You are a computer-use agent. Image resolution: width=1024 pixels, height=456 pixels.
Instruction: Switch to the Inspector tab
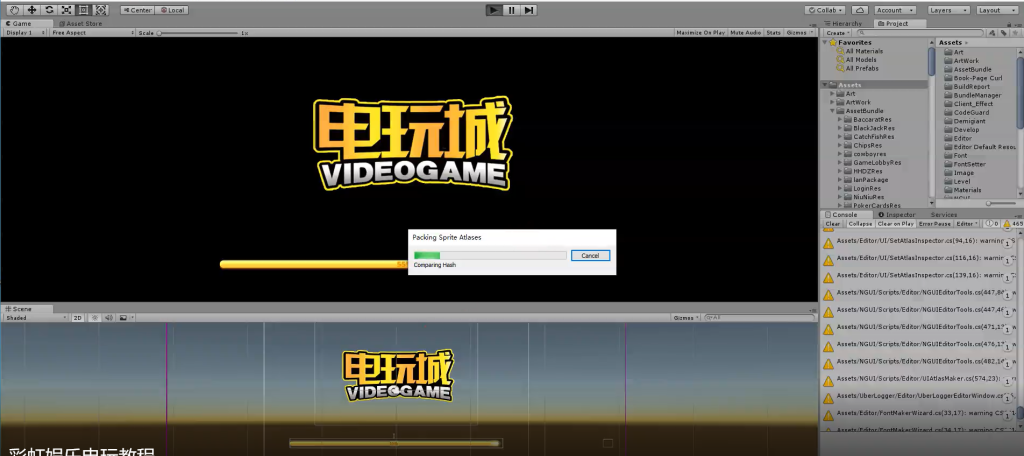coord(899,214)
